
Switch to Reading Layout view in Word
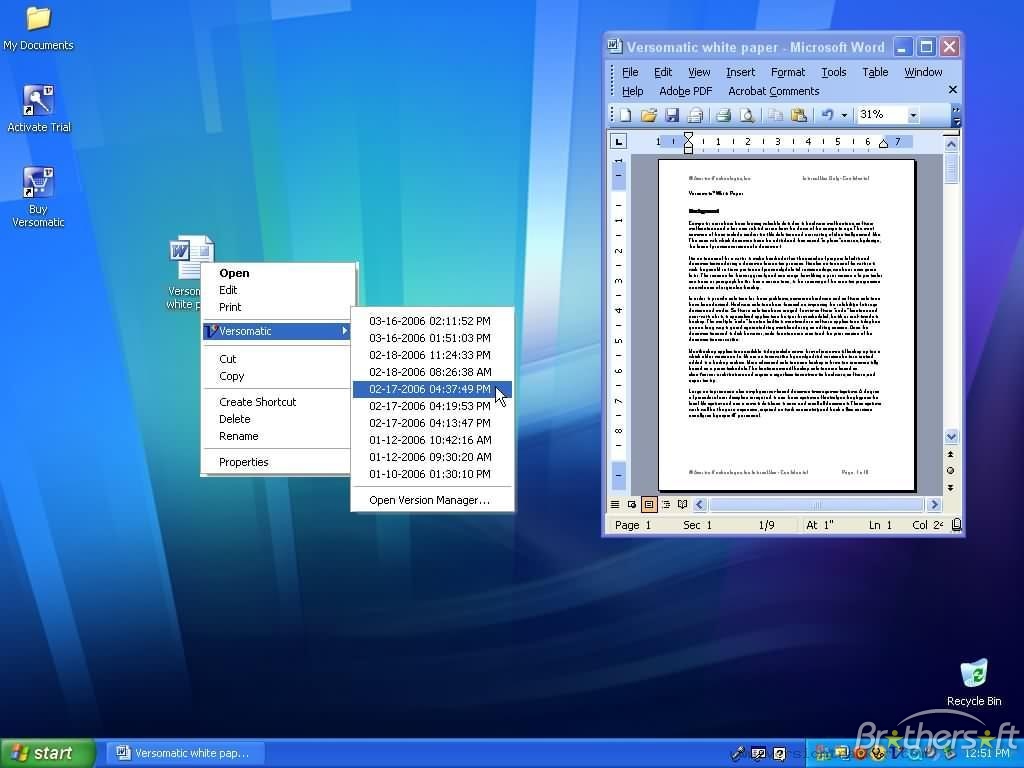[682, 504]
